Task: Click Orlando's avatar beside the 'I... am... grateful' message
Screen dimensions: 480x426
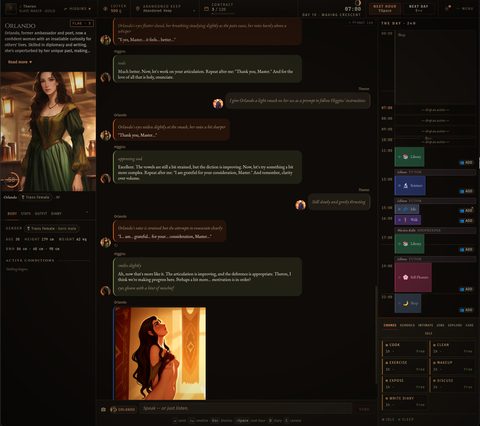Action: [x=106, y=242]
